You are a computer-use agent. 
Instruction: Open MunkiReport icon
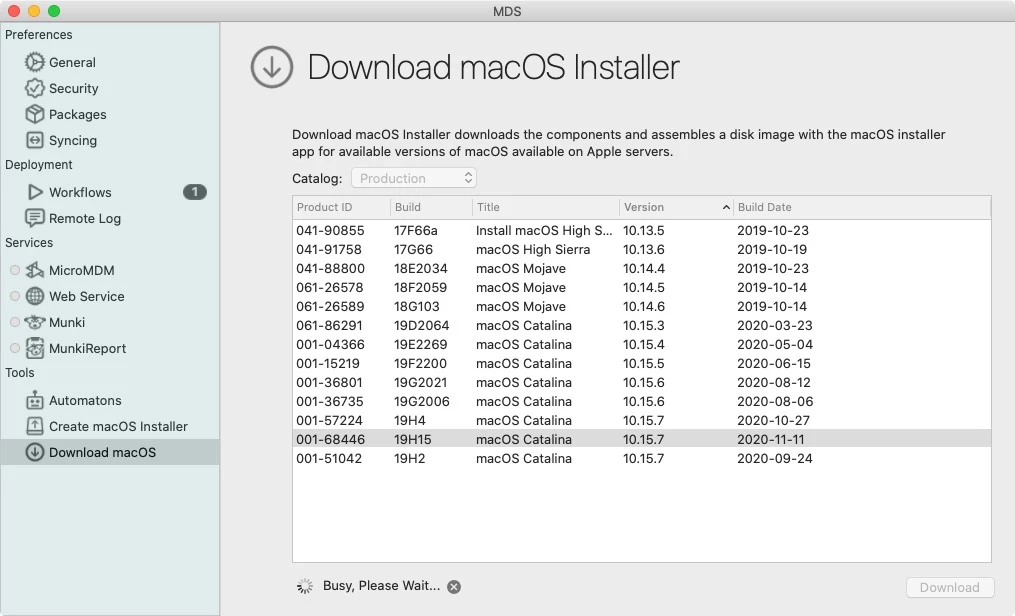pyautogui.click(x=34, y=348)
